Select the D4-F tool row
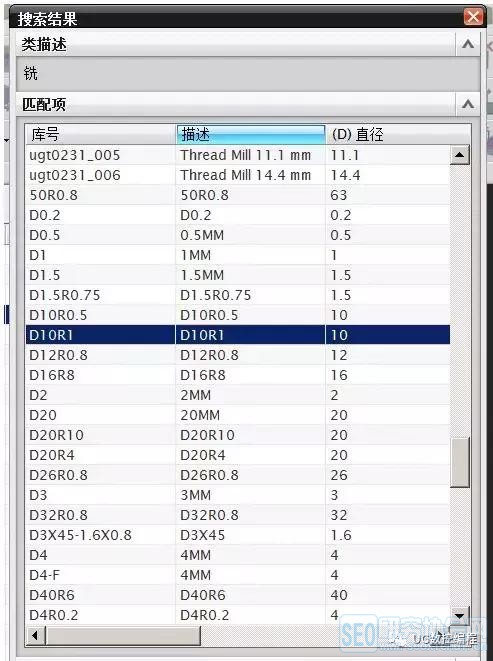This screenshot has height=661, width=493. (238, 575)
